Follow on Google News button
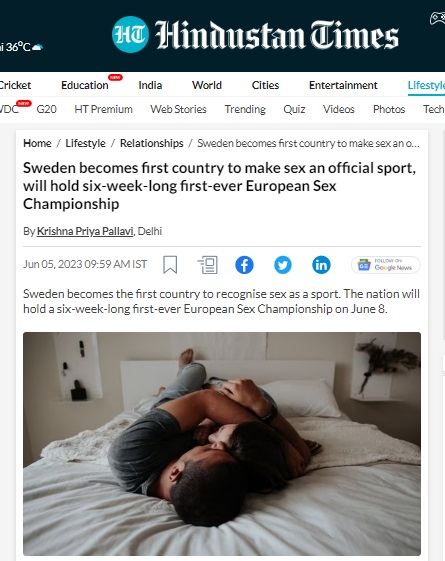This screenshot has height=561, width=445. [x=386, y=265]
